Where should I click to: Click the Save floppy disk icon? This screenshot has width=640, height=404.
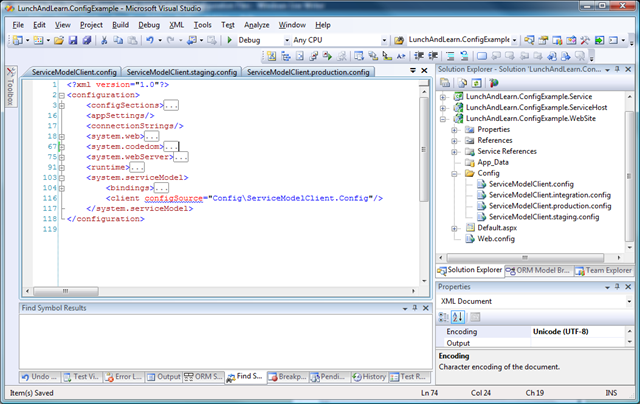click(x=73, y=40)
